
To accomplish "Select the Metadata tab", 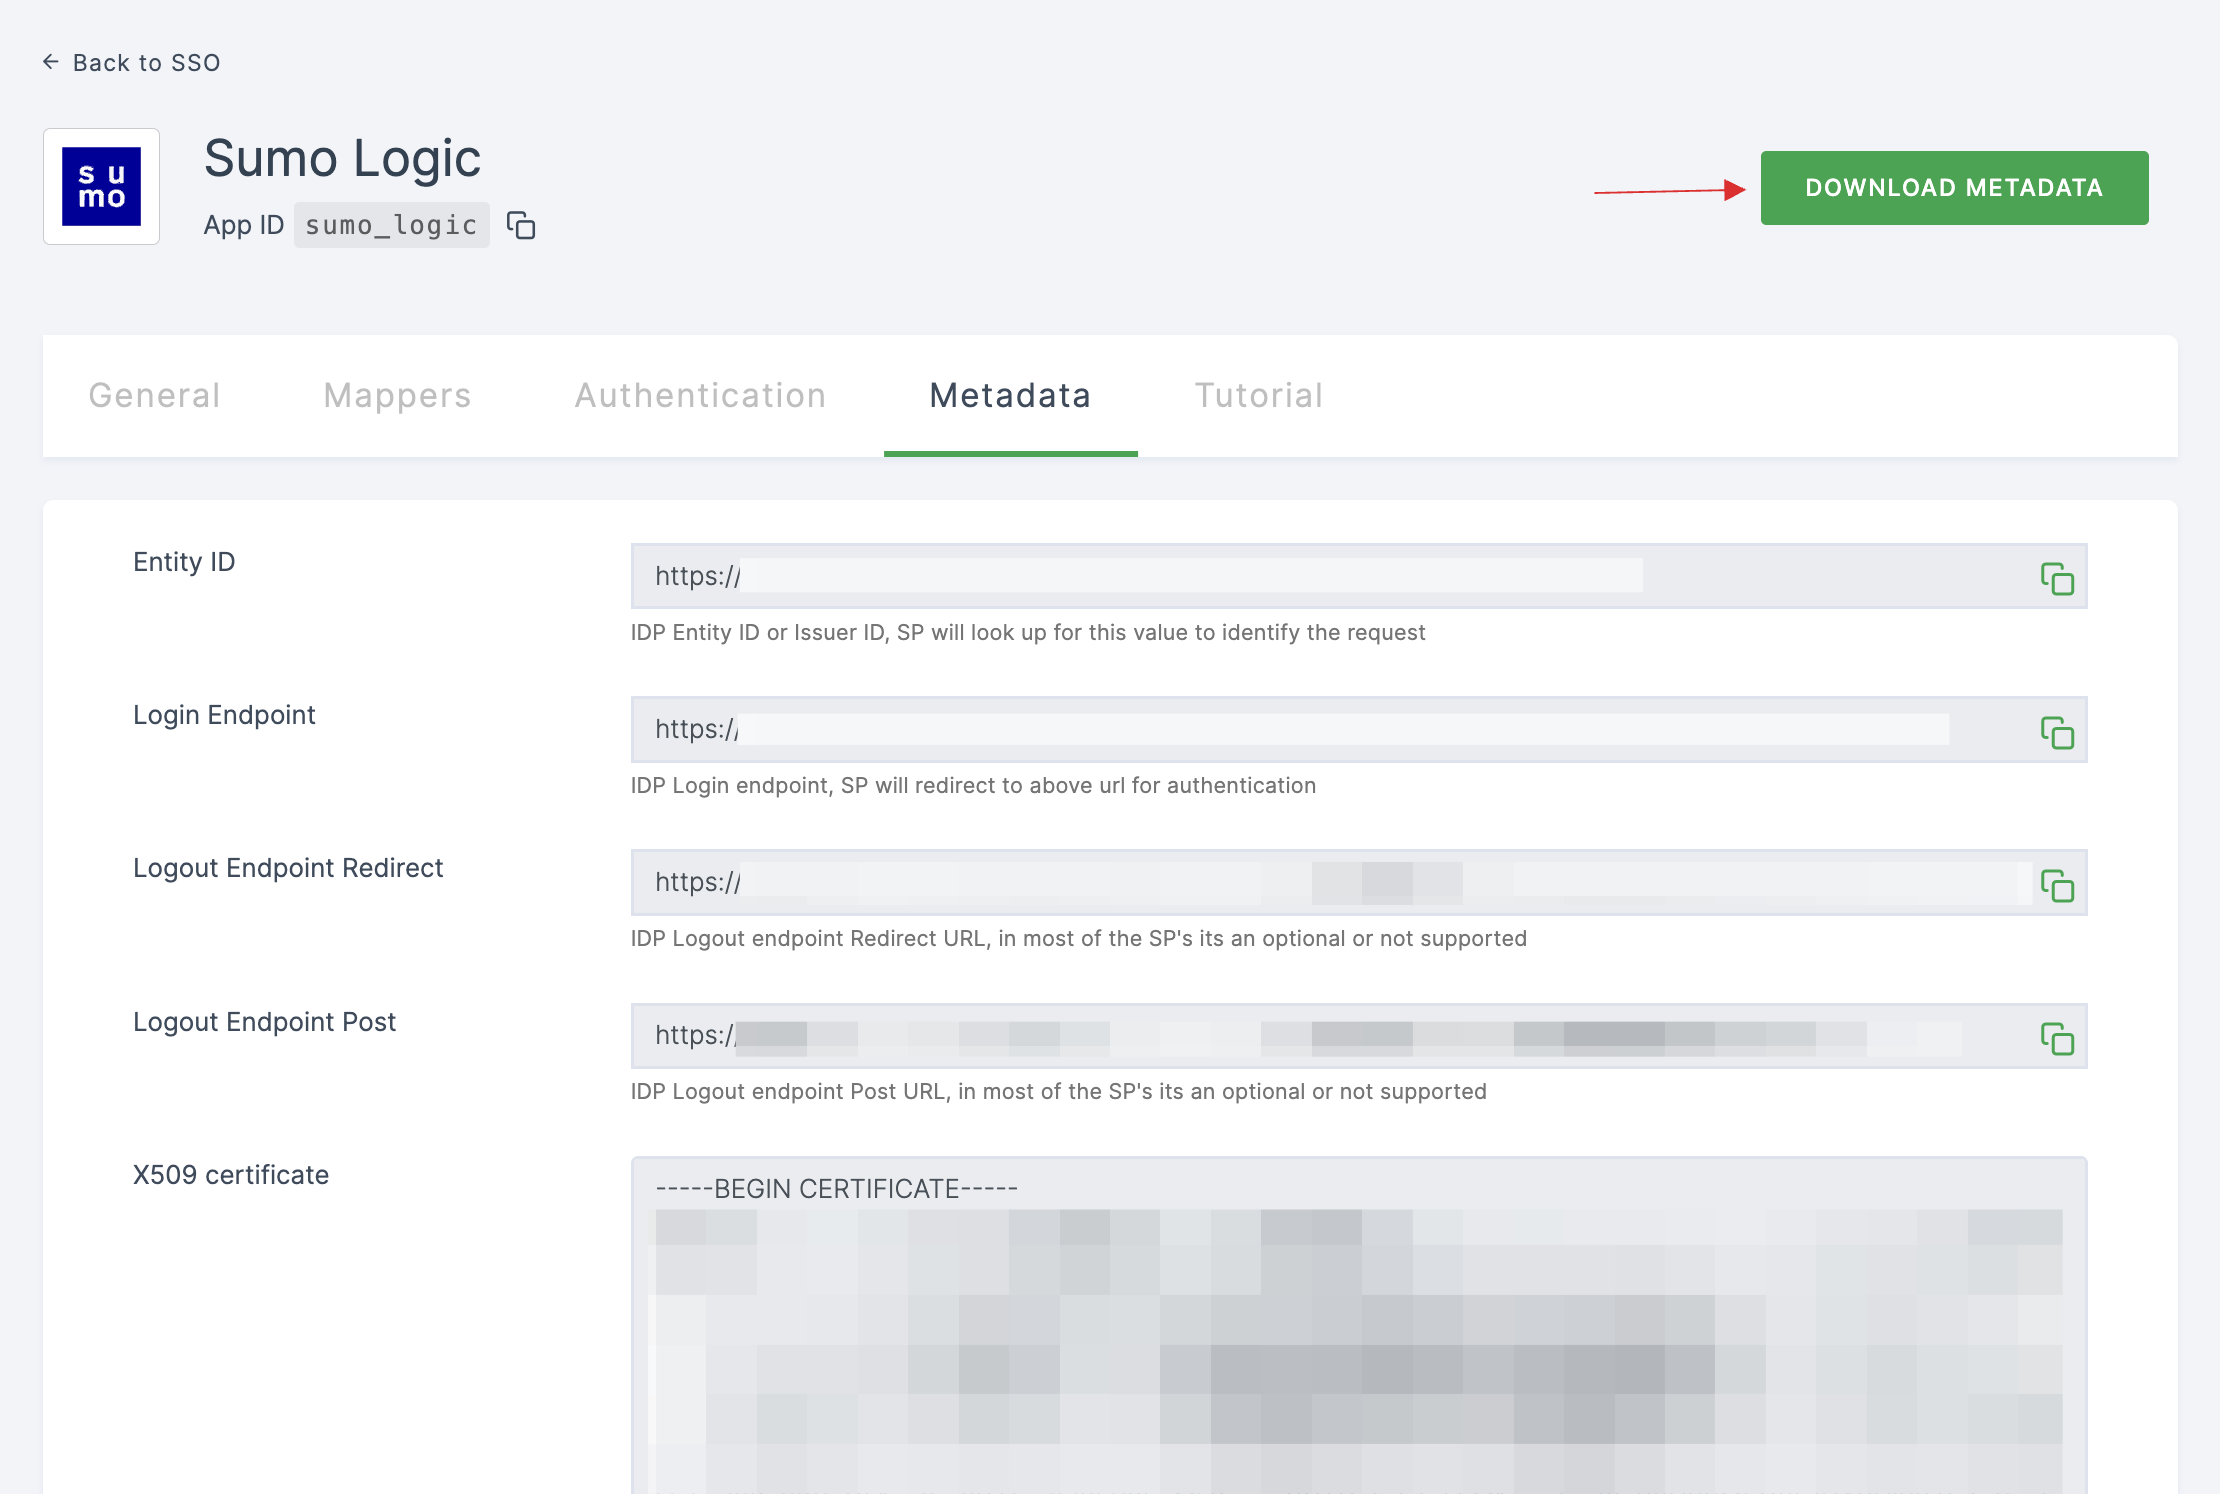I will 1011,396.
